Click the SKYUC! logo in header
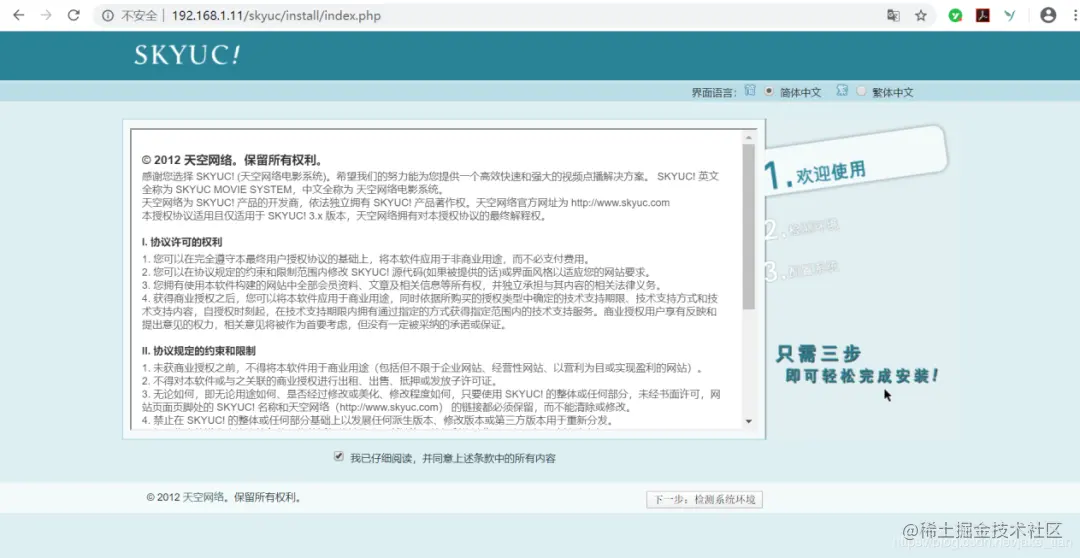 point(187,55)
